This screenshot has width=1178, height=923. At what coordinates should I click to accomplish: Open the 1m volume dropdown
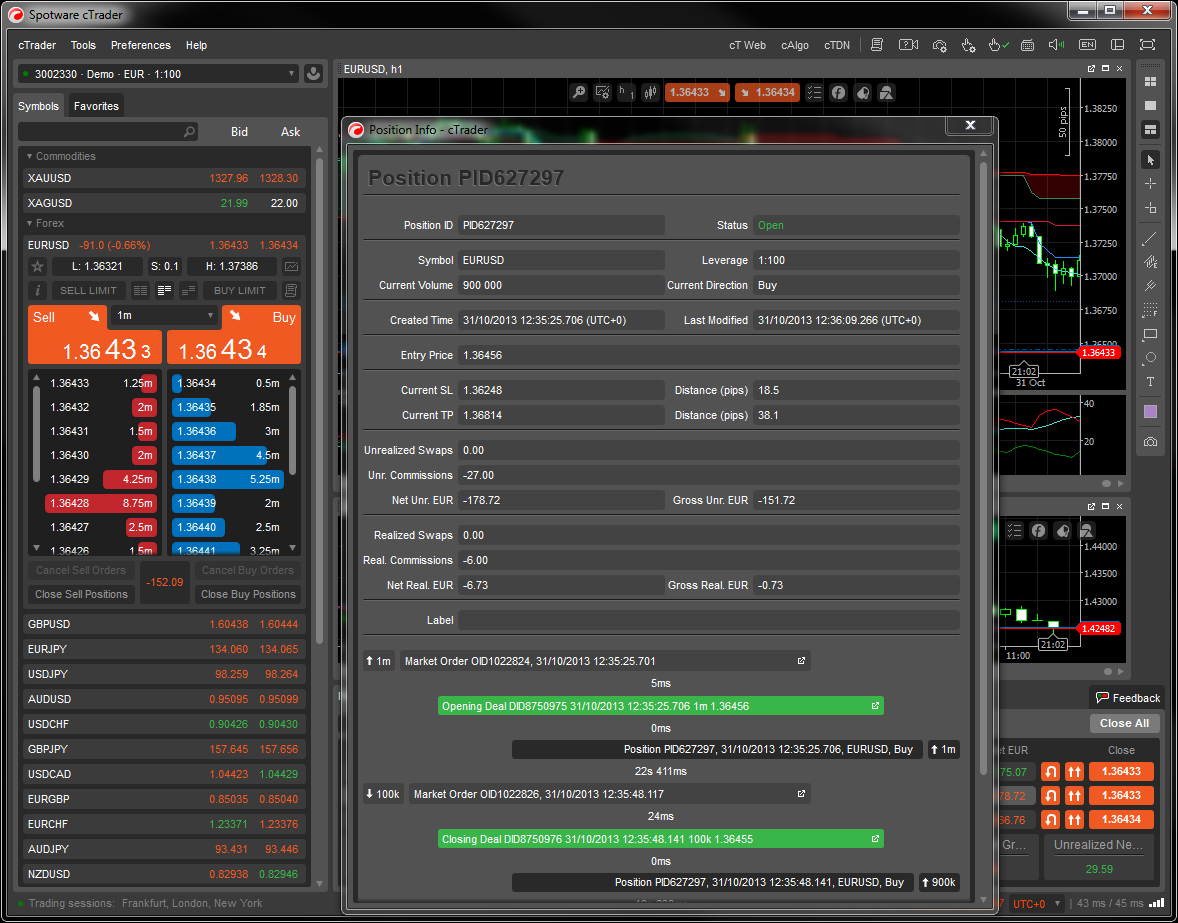click(x=164, y=316)
